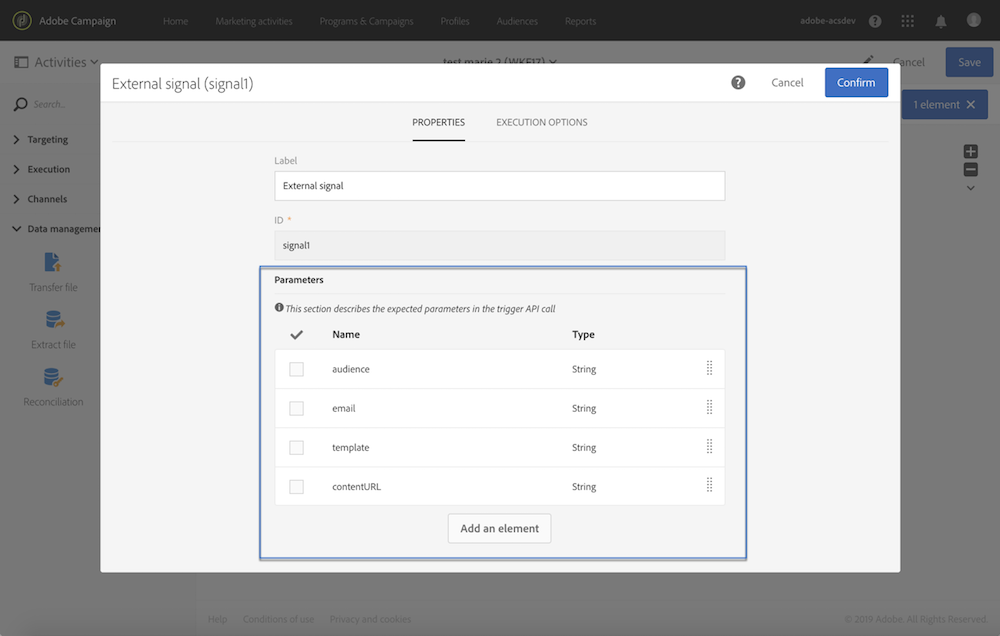The width and height of the screenshot is (1000, 636).
Task: Select the Transfer file activity icon
Action: (53, 262)
